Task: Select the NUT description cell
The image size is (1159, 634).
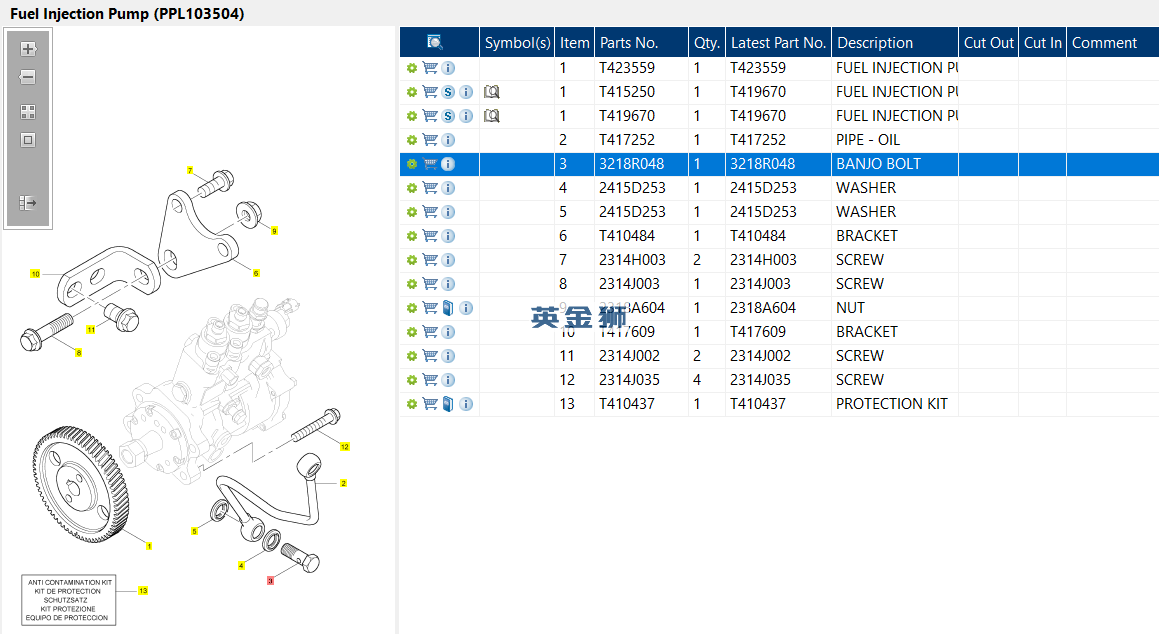Action: click(x=895, y=308)
